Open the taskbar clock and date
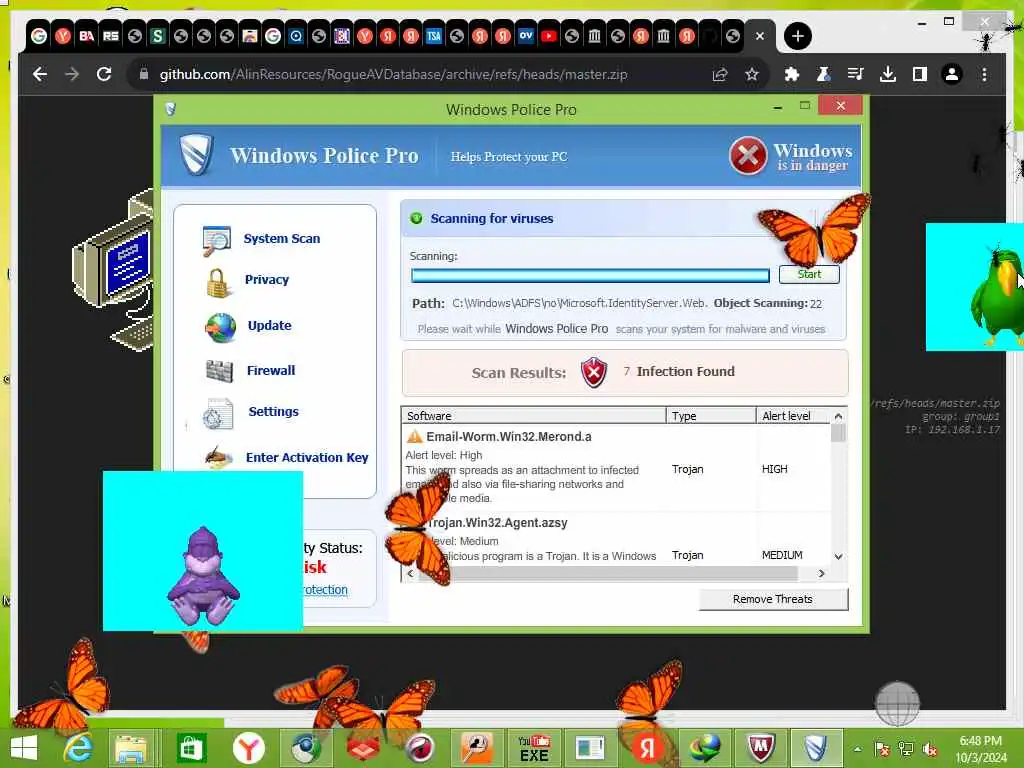The height and width of the screenshot is (768, 1024). click(981, 749)
